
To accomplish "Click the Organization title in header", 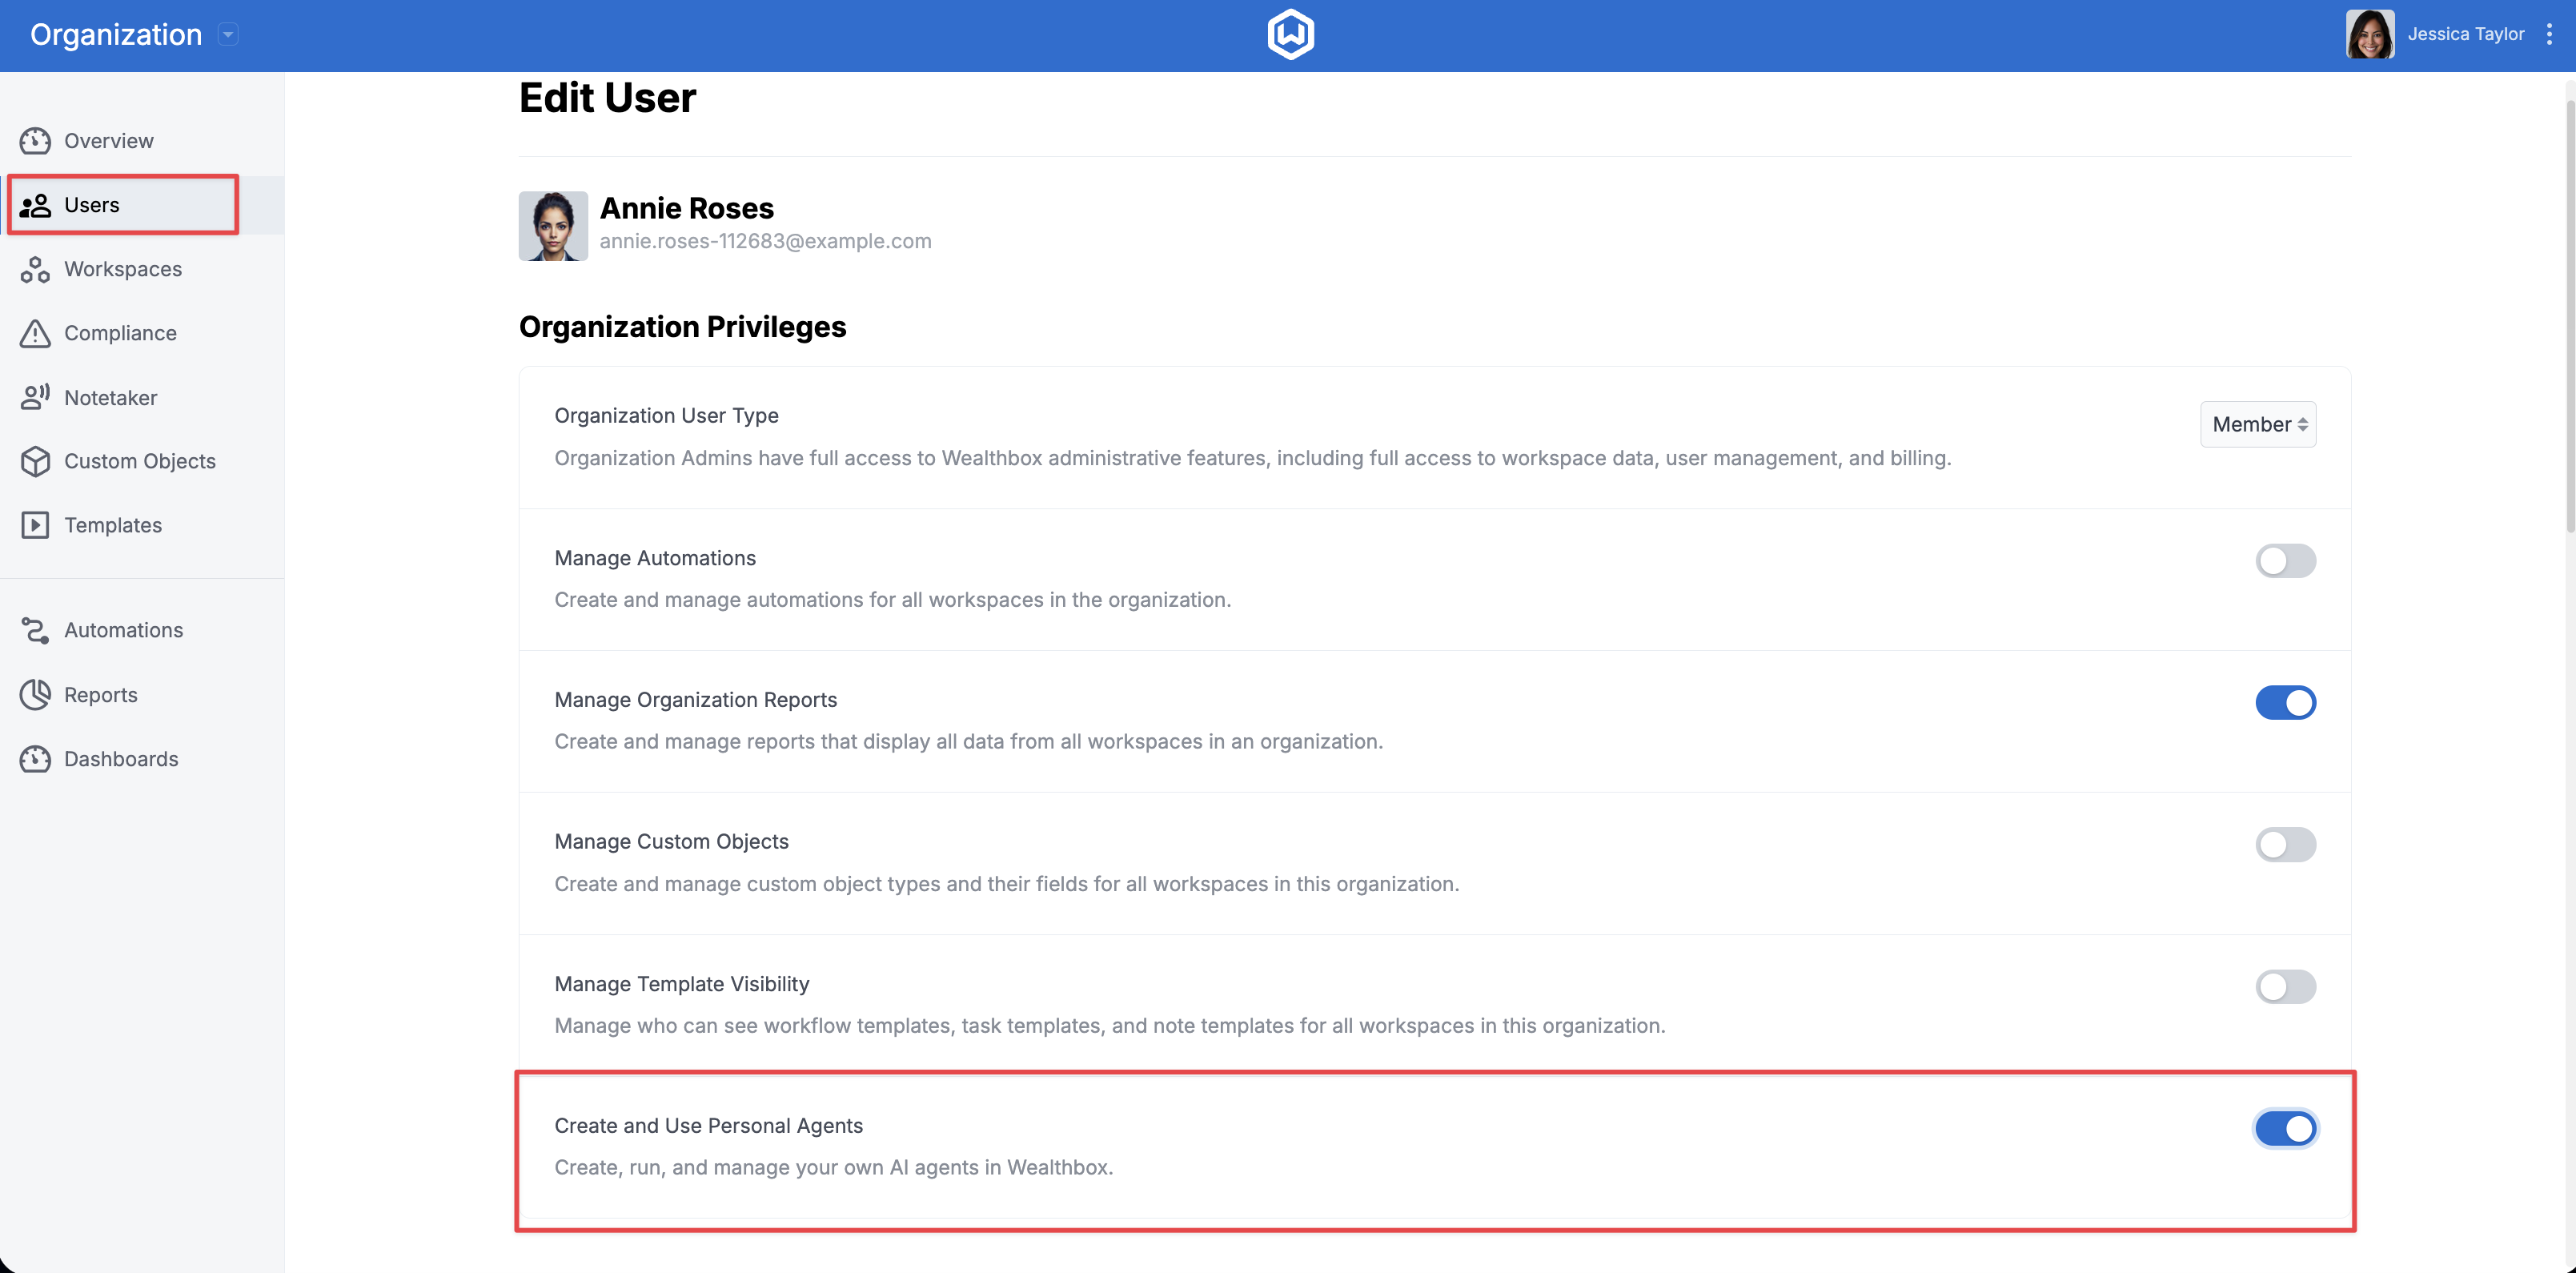I will 116,35.
